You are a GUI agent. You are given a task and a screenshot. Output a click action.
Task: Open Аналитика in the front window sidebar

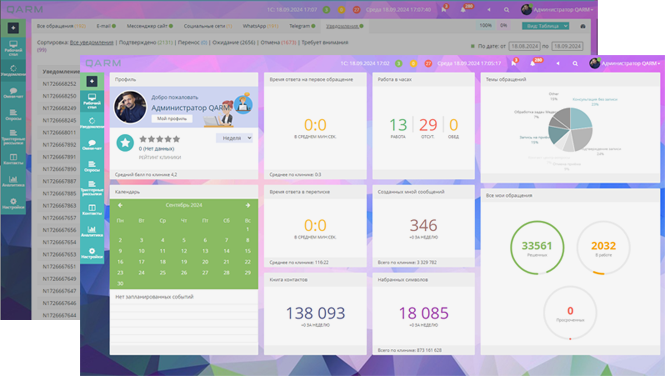(92, 231)
